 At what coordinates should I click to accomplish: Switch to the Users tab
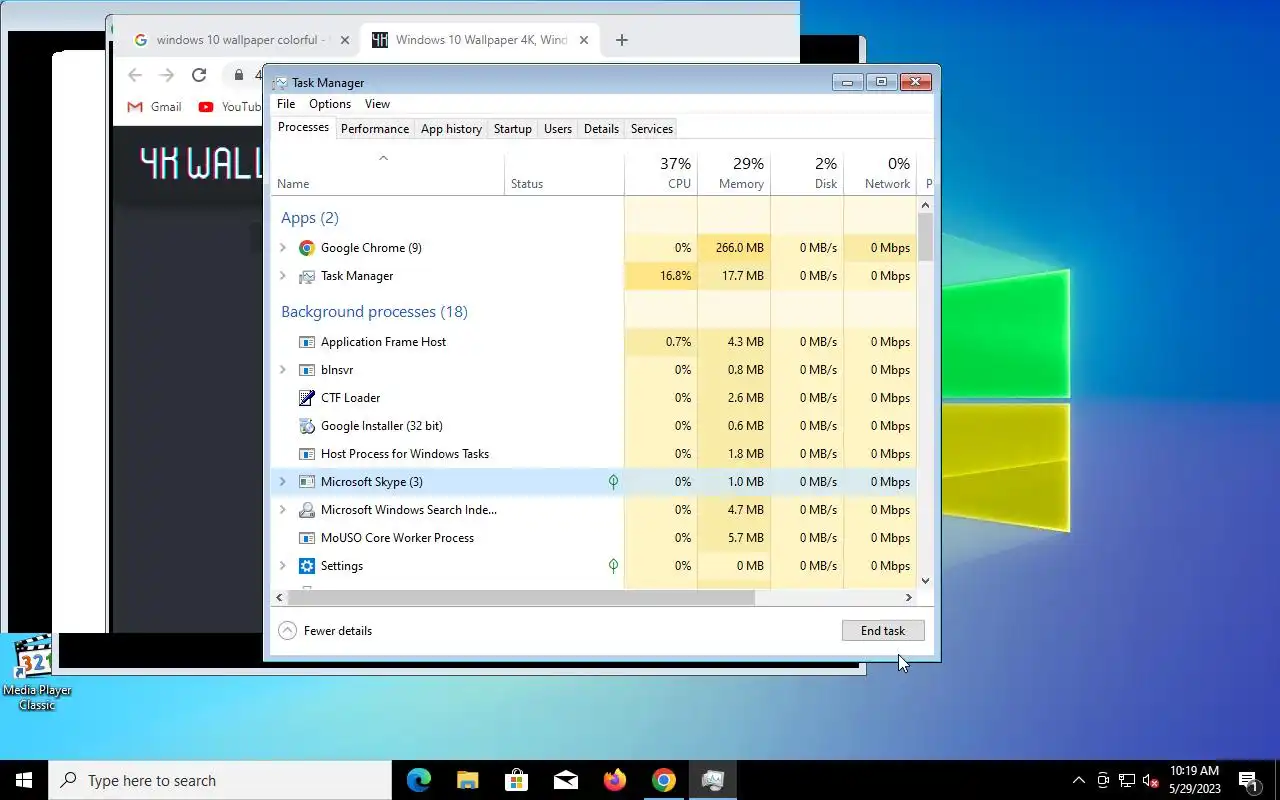(558, 129)
